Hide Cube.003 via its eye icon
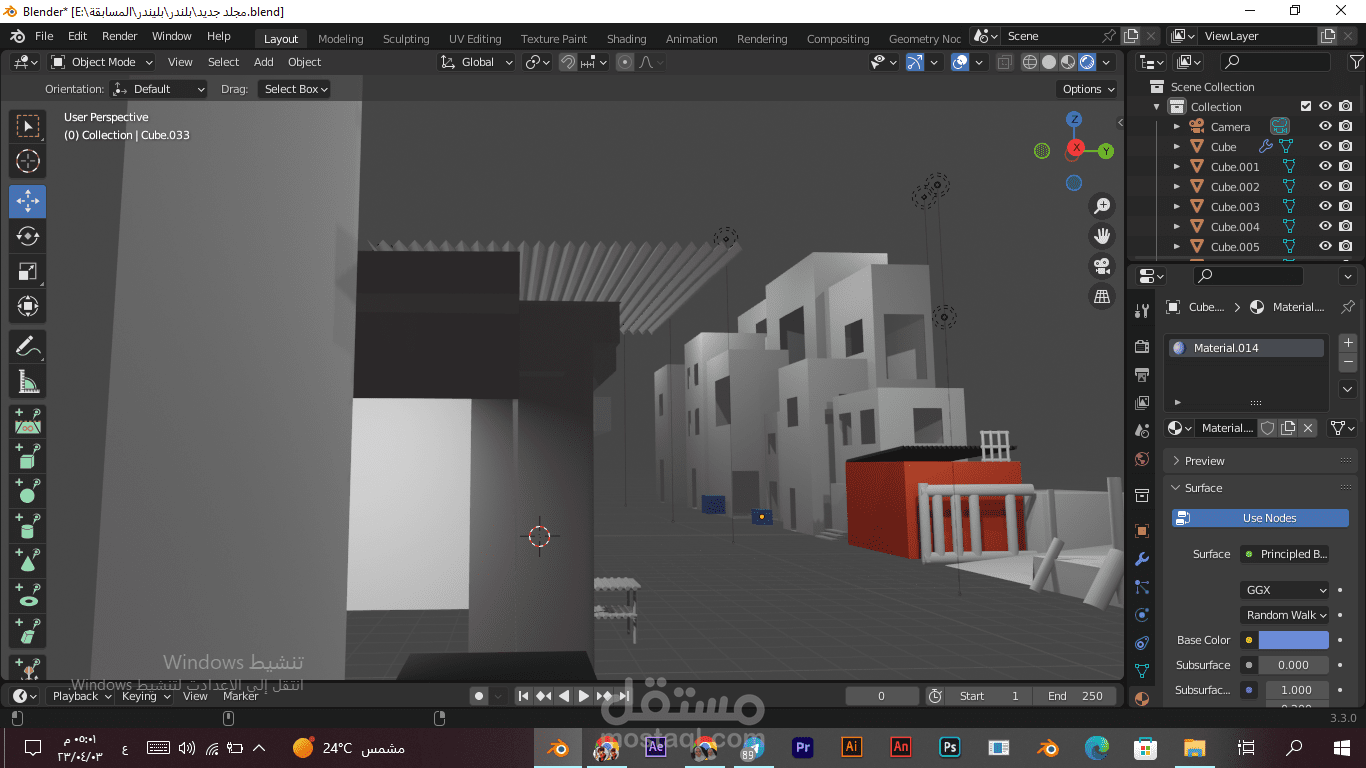1366x768 pixels. [x=1325, y=206]
